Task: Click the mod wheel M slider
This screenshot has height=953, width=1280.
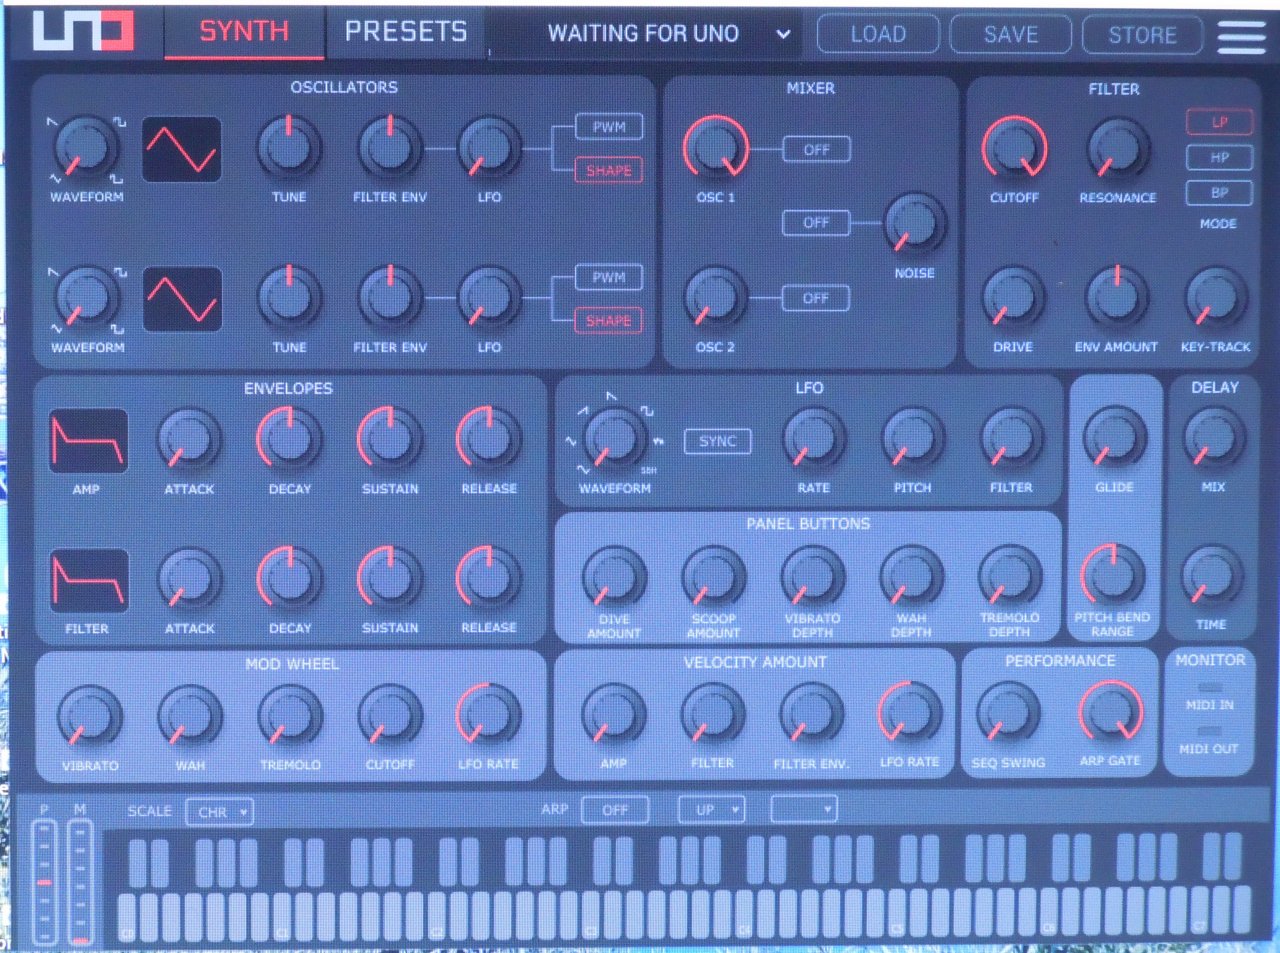Action: [x=80, y=882]
